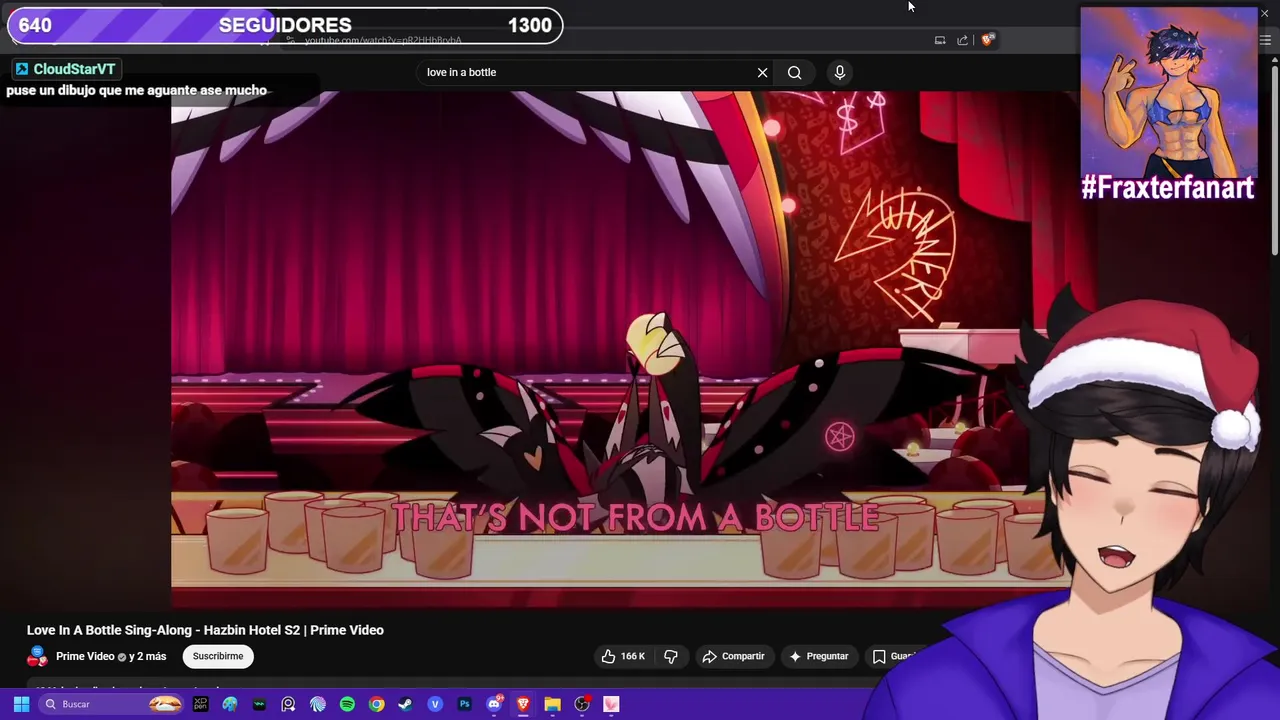Open Discord from the taskbar
Image resolution: width=1280 pixels, height=720 pixels.
[x=494, y=704]
